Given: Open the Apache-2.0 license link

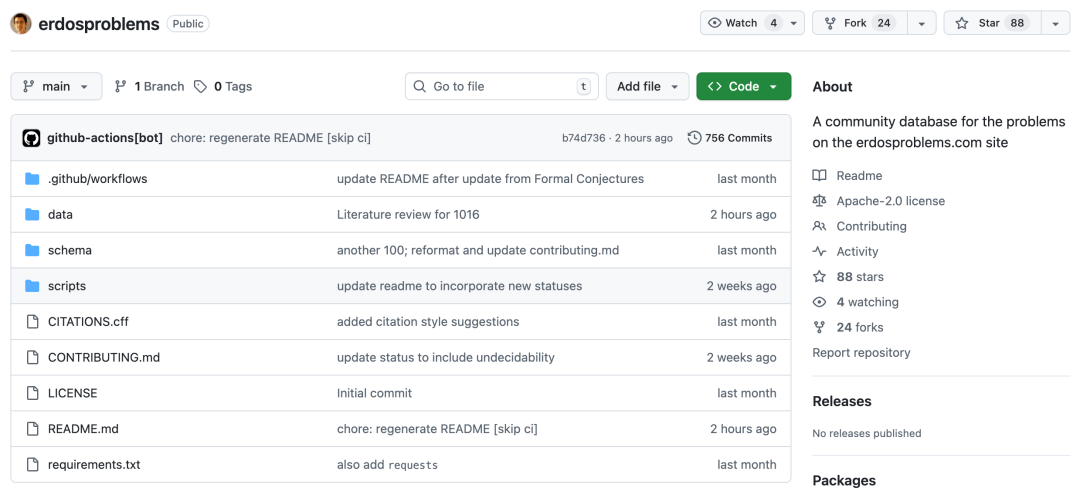Looking at the screenshot, I should tap(890, 201).
